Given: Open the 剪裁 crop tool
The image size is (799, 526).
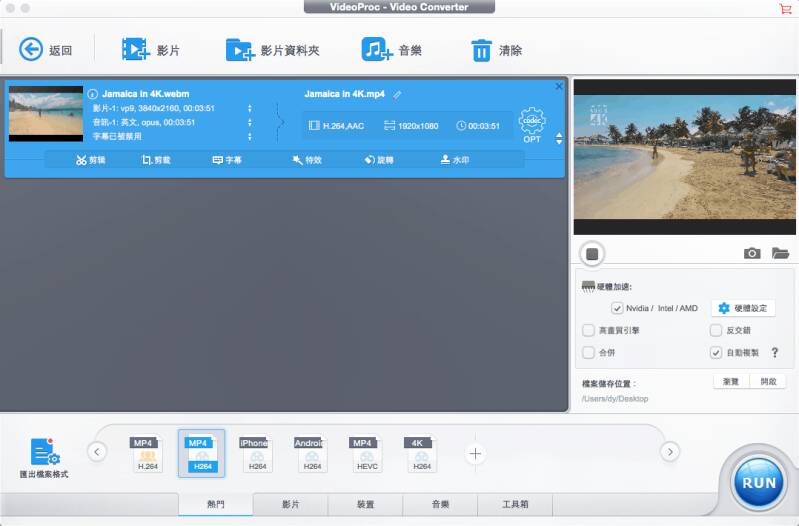Looking at the screenshot, I should [156, 160].
